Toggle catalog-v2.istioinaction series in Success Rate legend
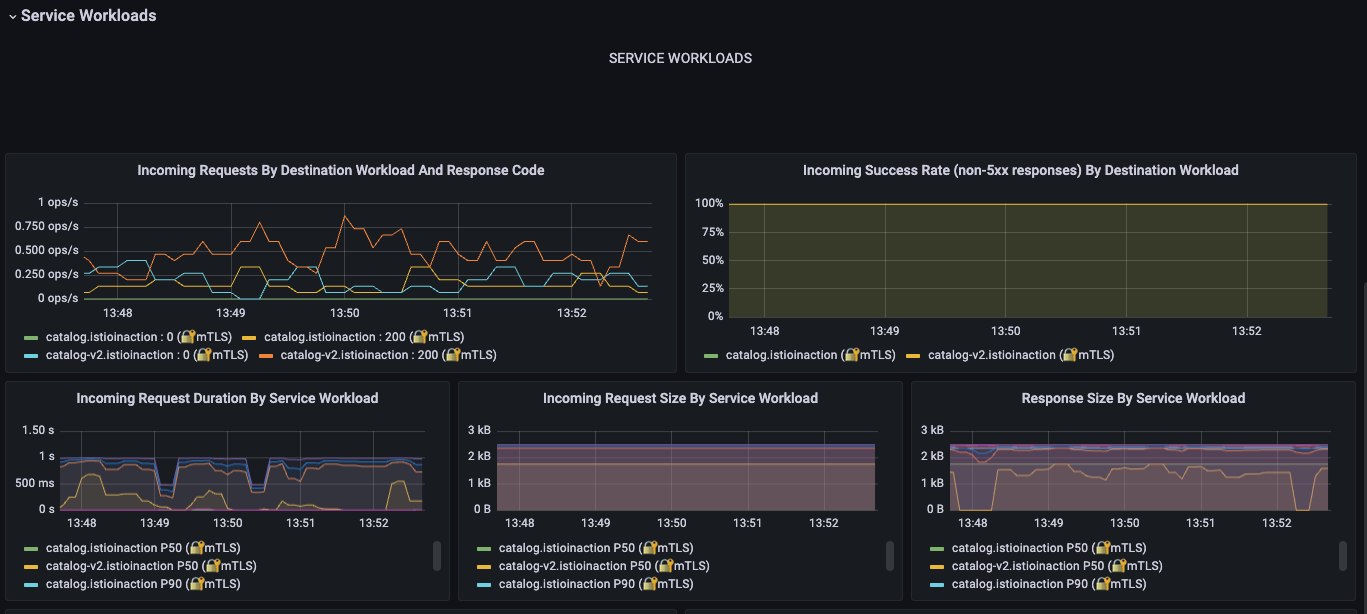The width and height of the screenshot is (1367, 614). 1021,355
